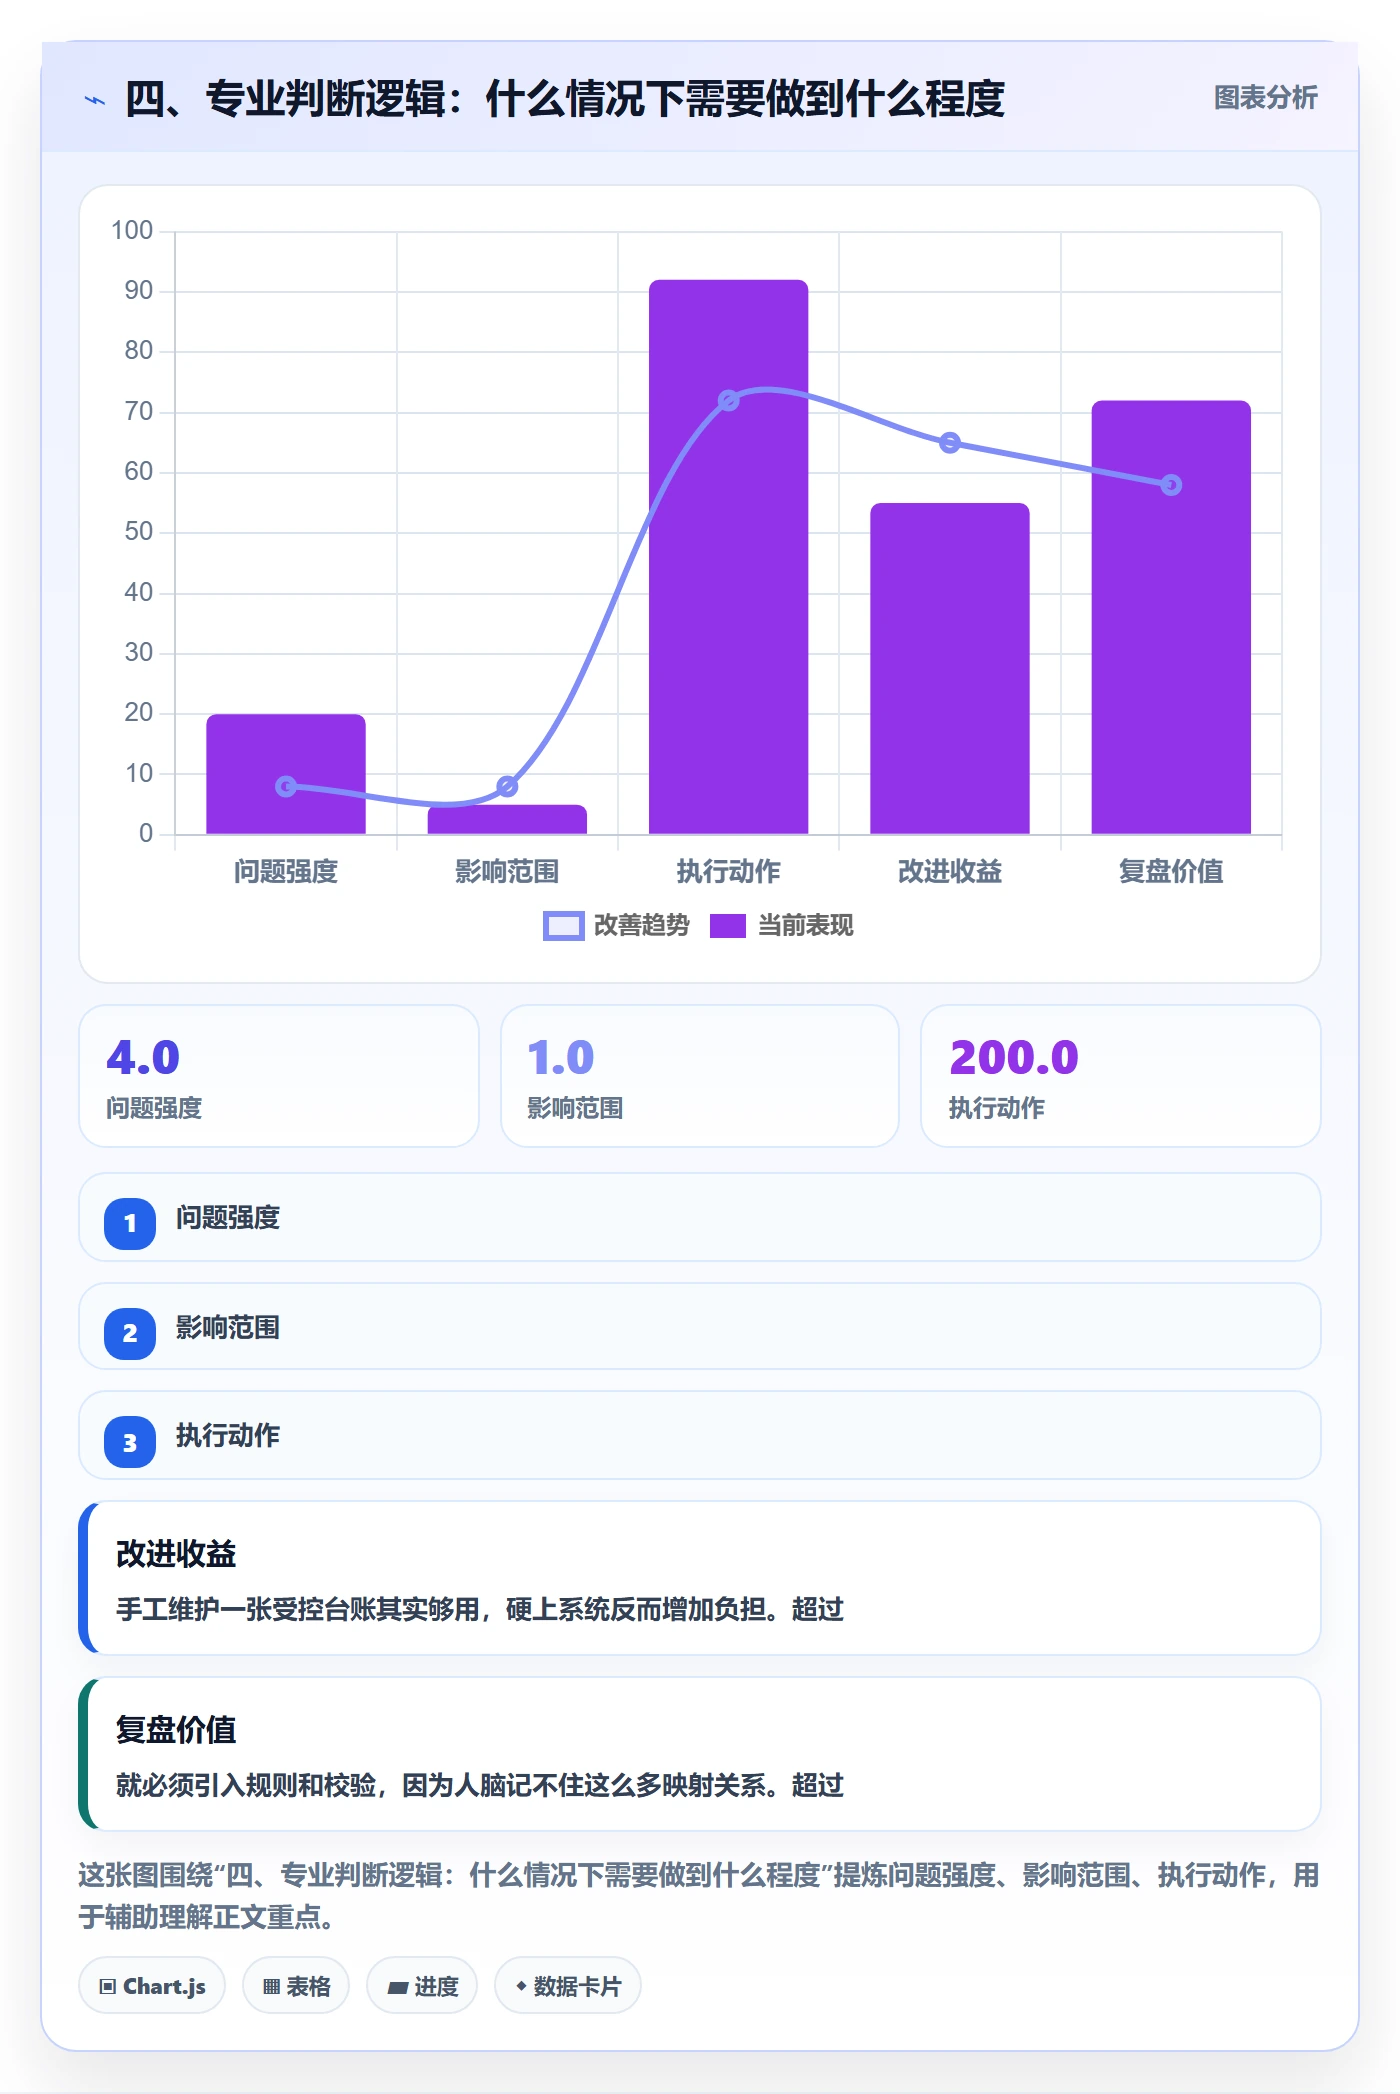
Task: Click the trend line point above 执行动作
Action: 729,401
